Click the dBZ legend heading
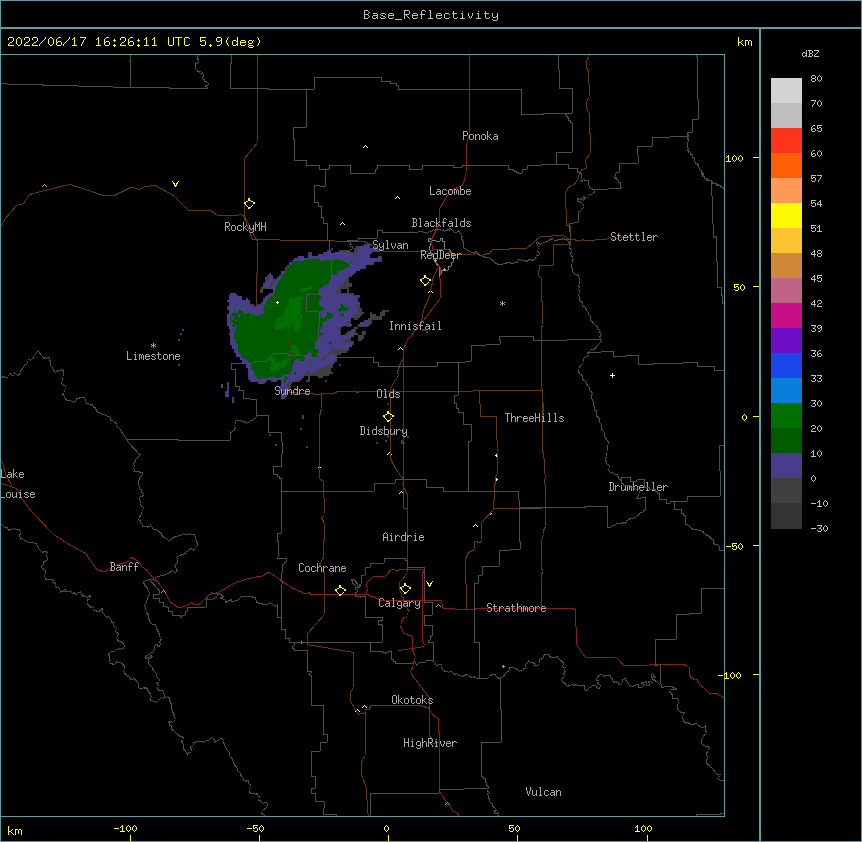 pos(810,53)
